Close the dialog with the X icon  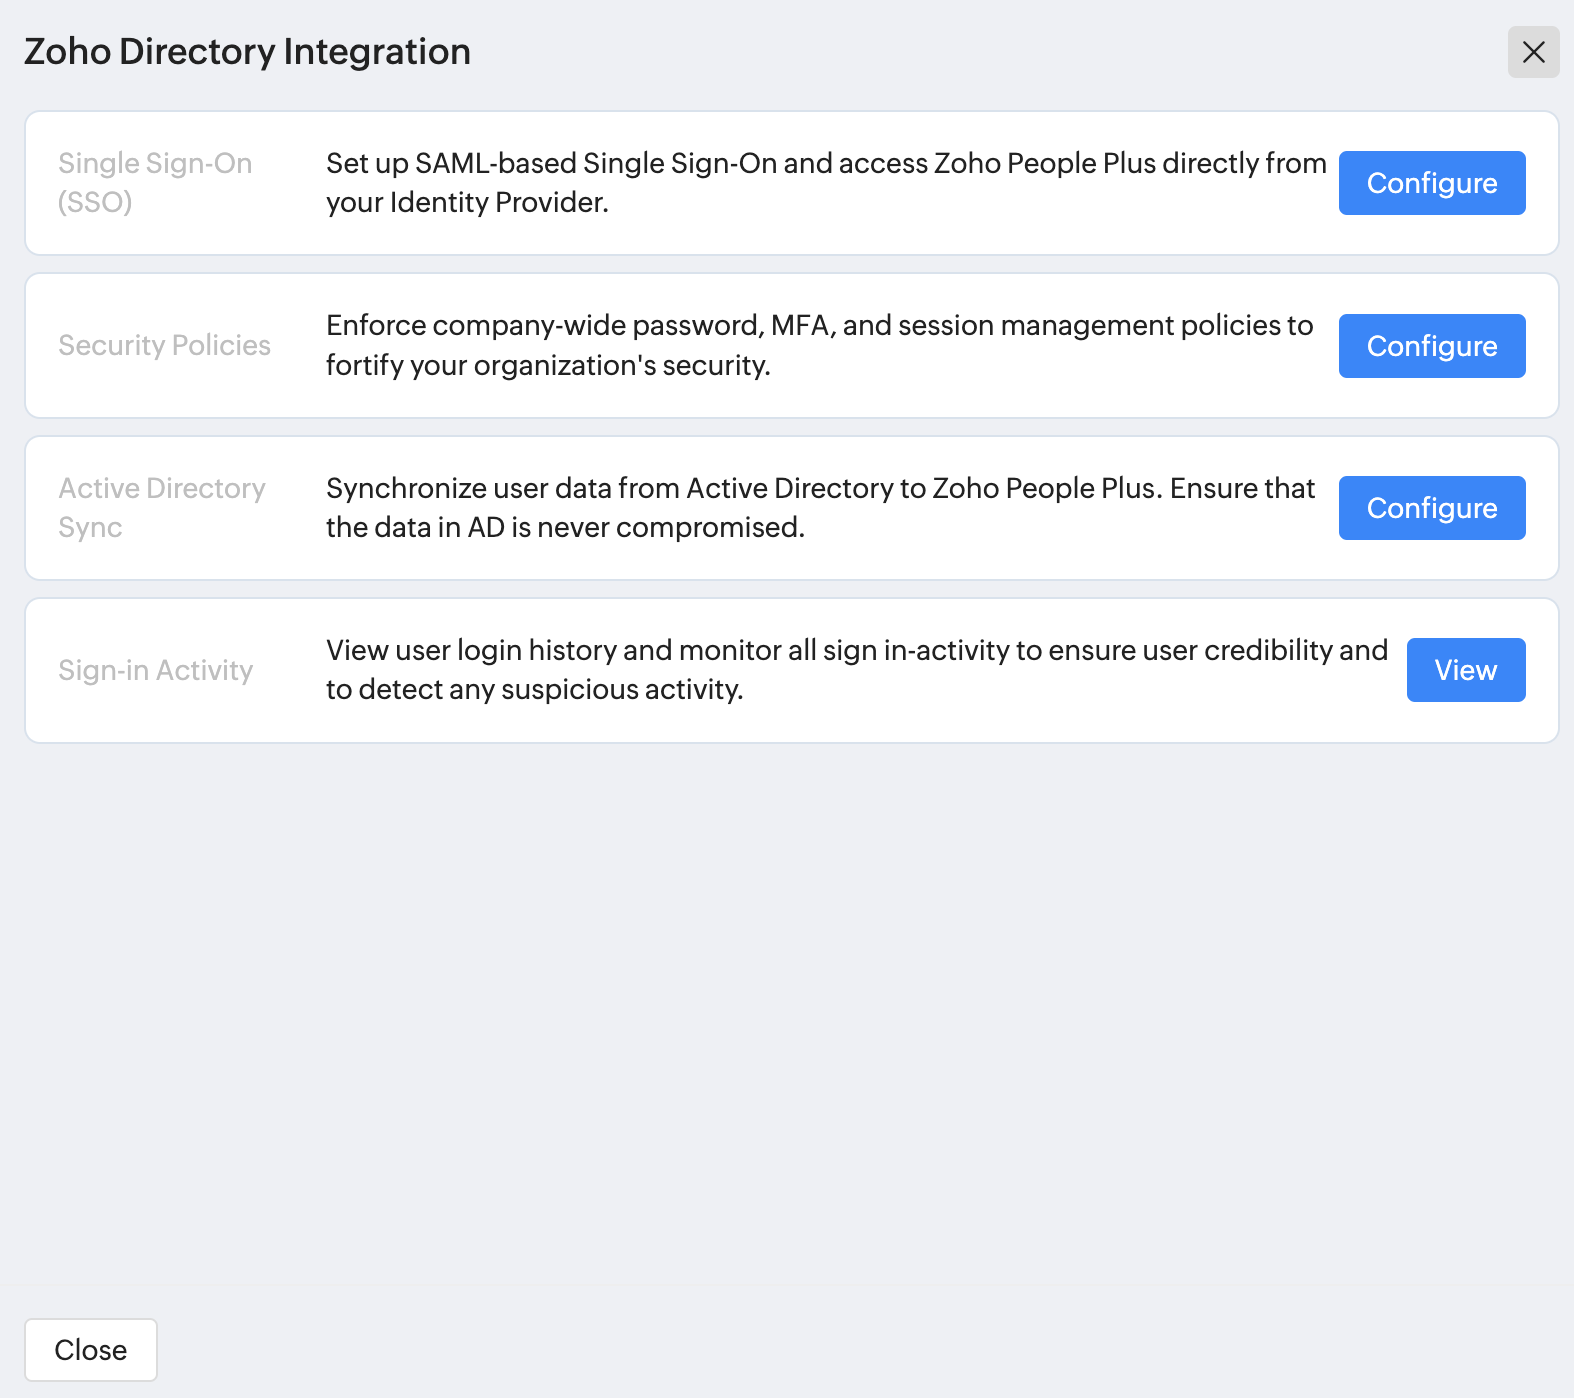[x=1533, y=52]
